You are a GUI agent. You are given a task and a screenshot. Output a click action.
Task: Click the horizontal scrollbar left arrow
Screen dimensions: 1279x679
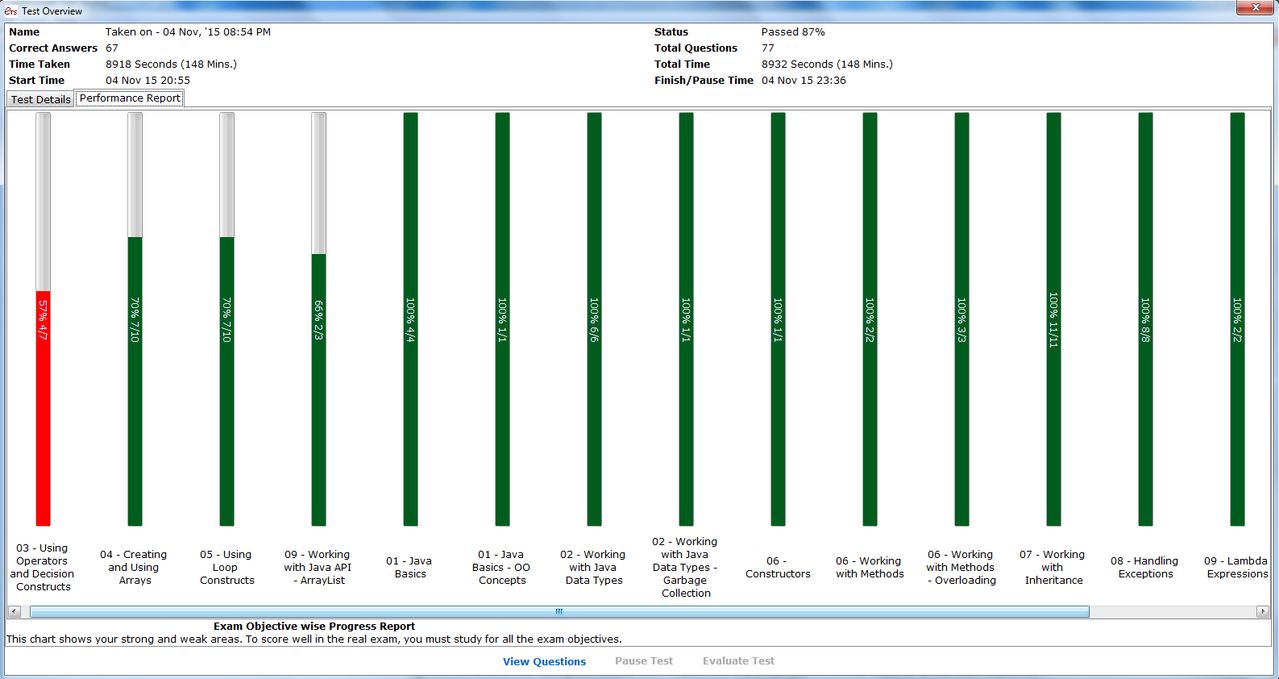tap(14, 611)
